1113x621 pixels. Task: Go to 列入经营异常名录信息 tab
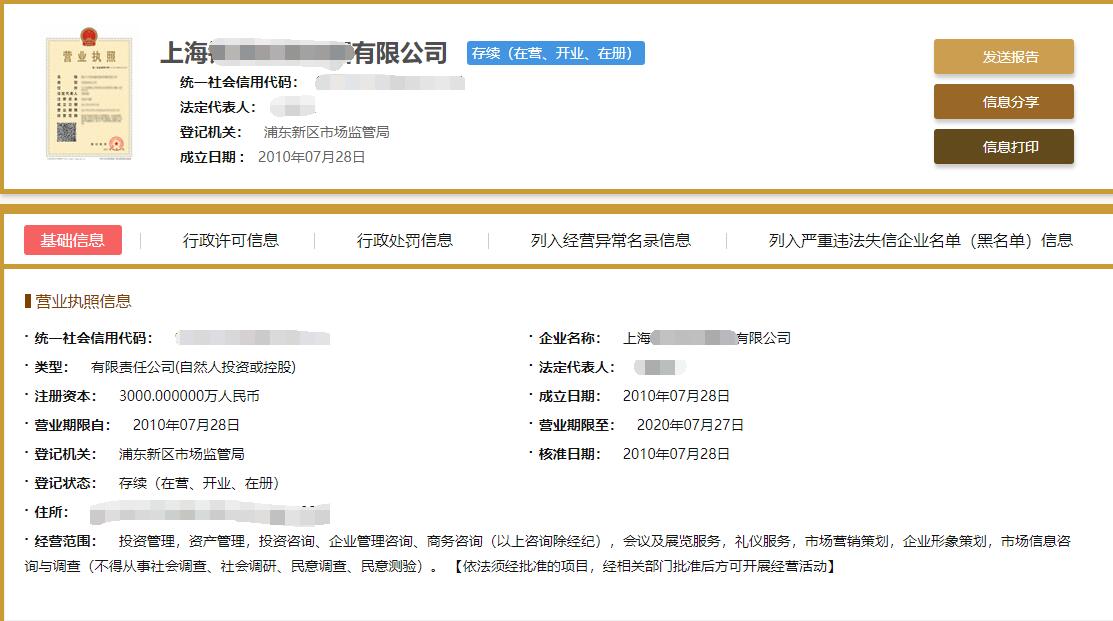pos(610,241)
